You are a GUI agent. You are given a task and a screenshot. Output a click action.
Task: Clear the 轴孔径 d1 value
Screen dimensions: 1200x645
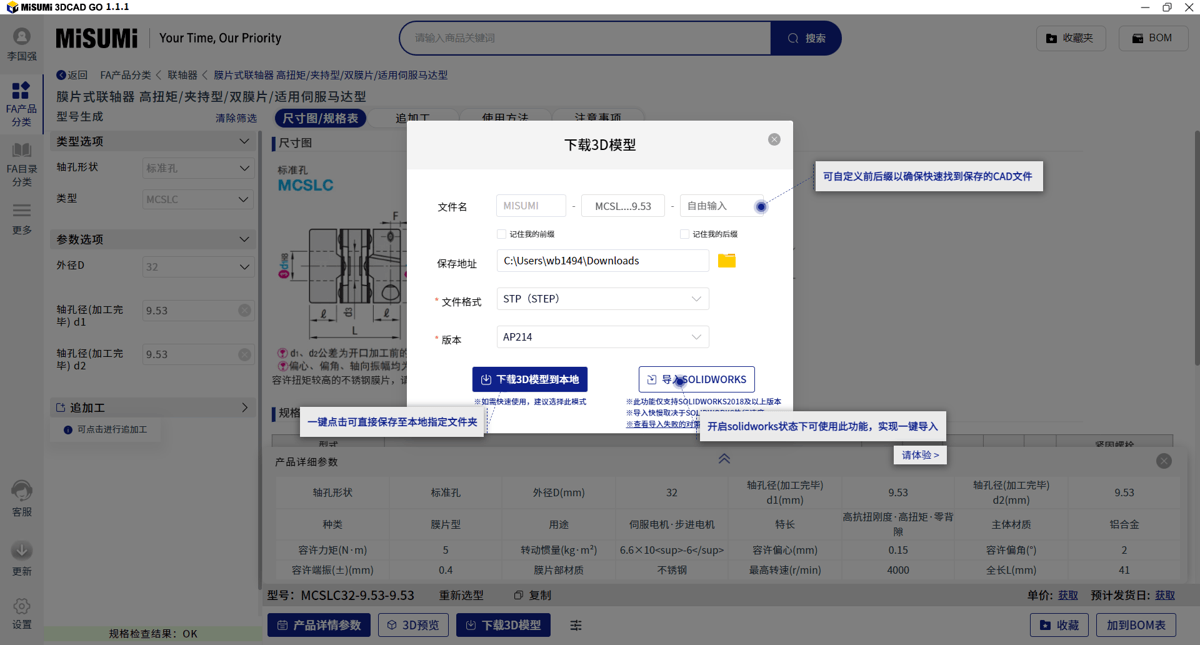point(244,311)
